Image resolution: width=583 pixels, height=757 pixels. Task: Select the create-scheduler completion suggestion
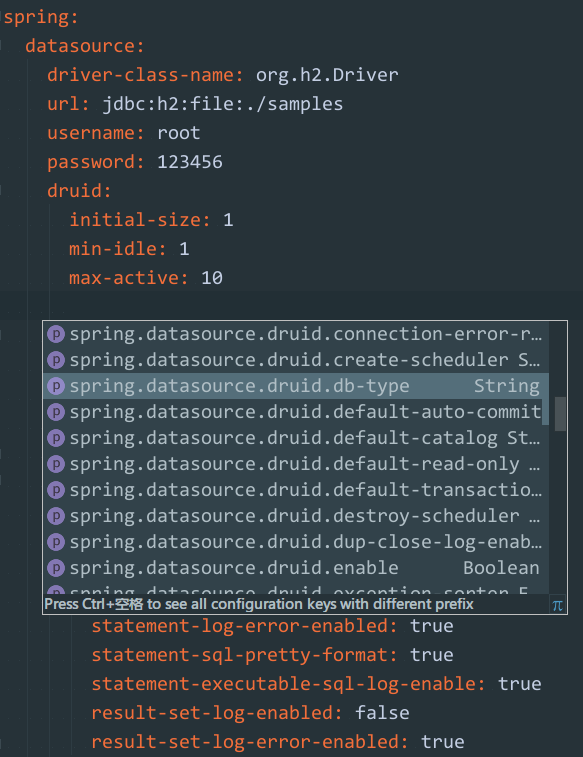pyautogui.click(x=295, y=360)
